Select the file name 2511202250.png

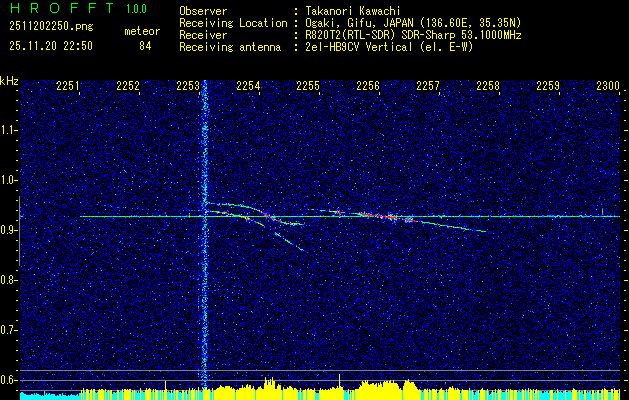(51, 26)
